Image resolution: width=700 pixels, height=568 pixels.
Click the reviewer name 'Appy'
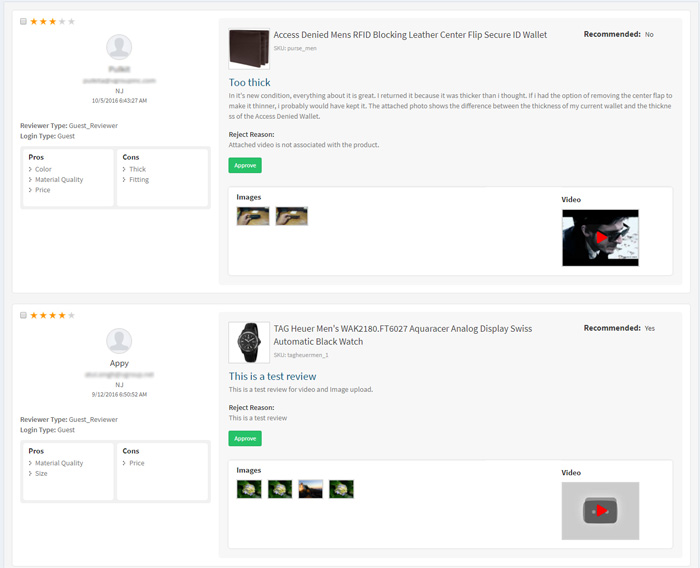tap(119, 363)
